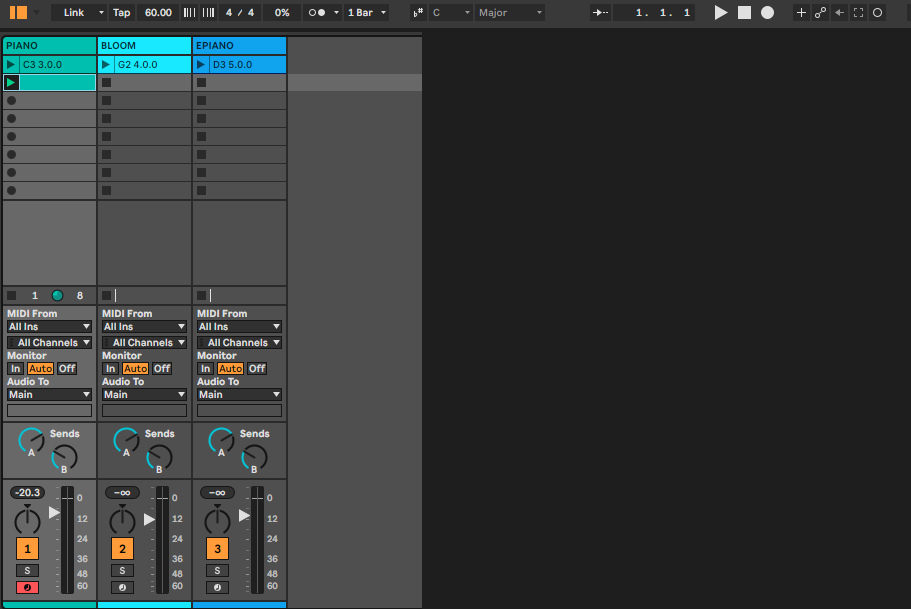
Task: Set PIANO monitor to In
Action: (x=16, y=368)
